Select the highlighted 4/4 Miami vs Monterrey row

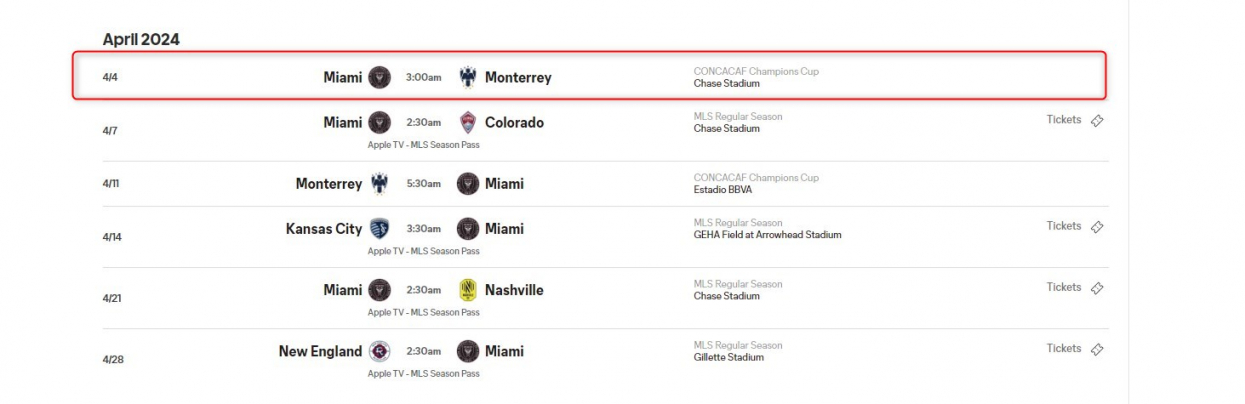[590, 77]
